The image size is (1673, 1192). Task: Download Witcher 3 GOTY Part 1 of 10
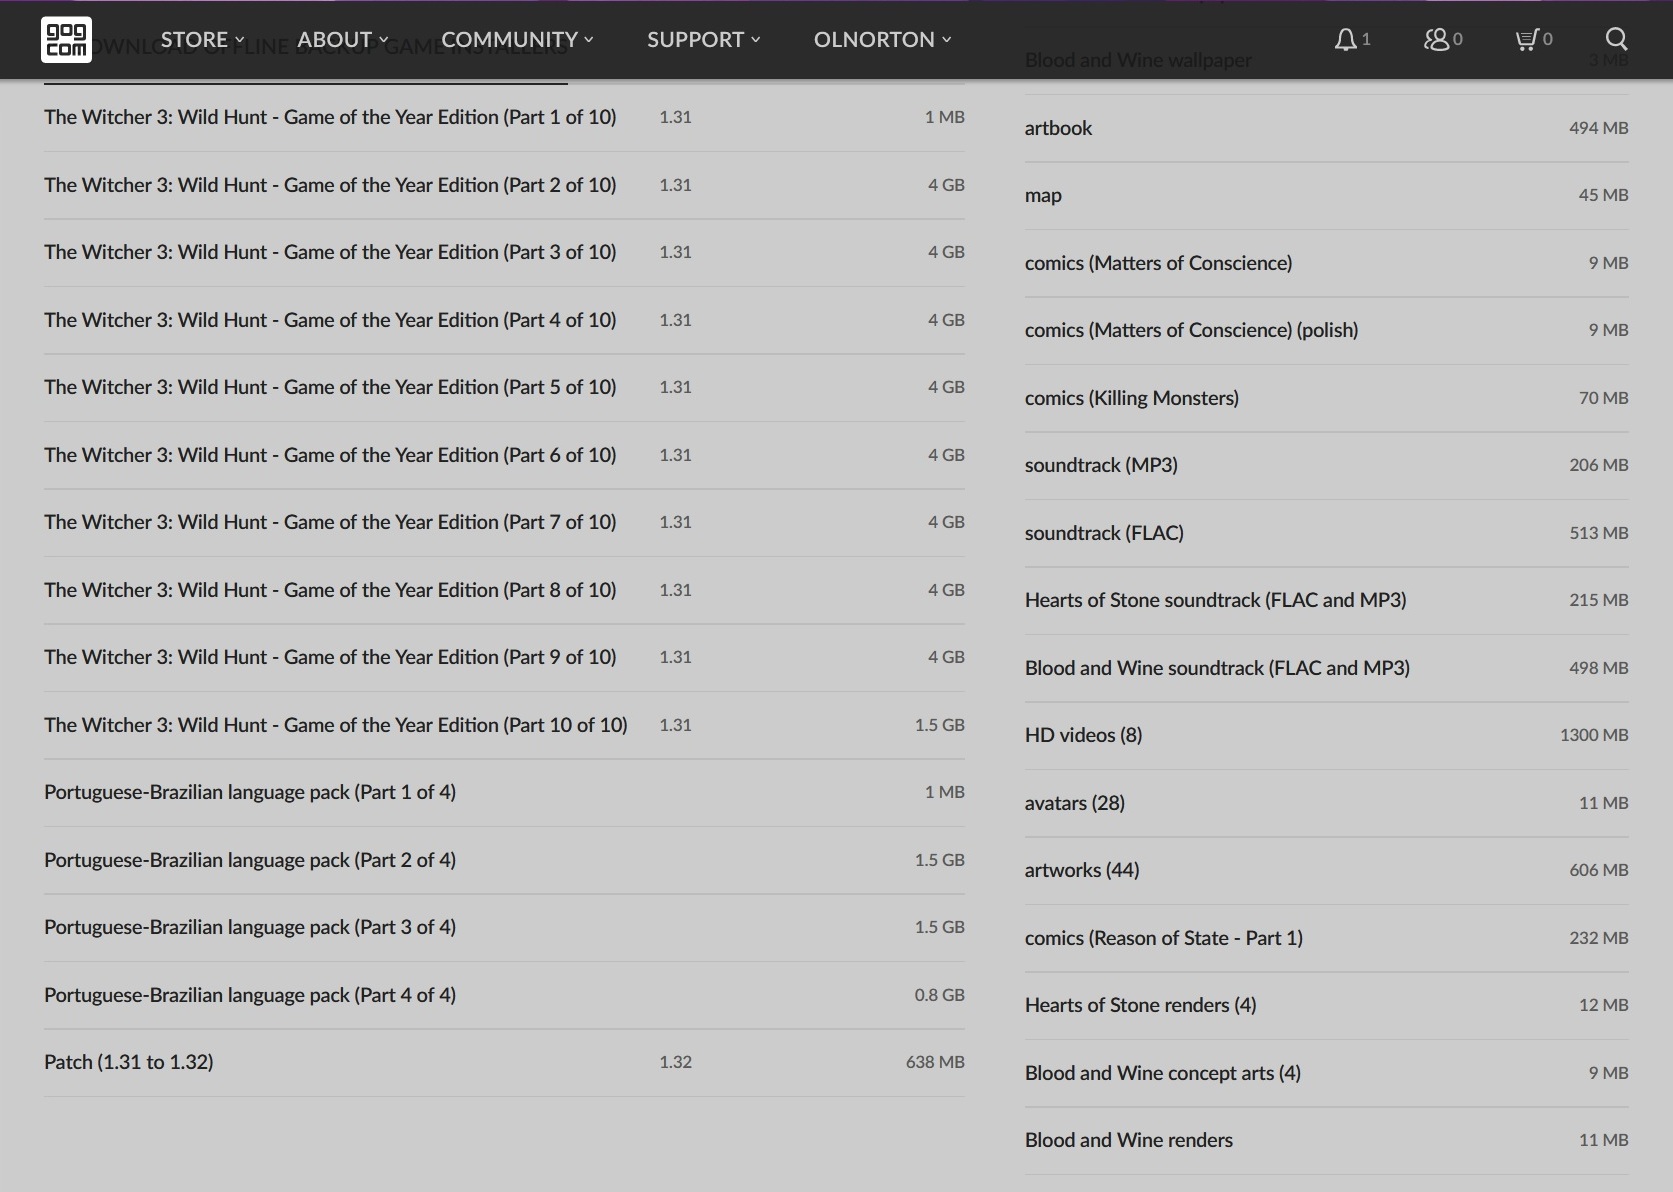tap(504, 117)
